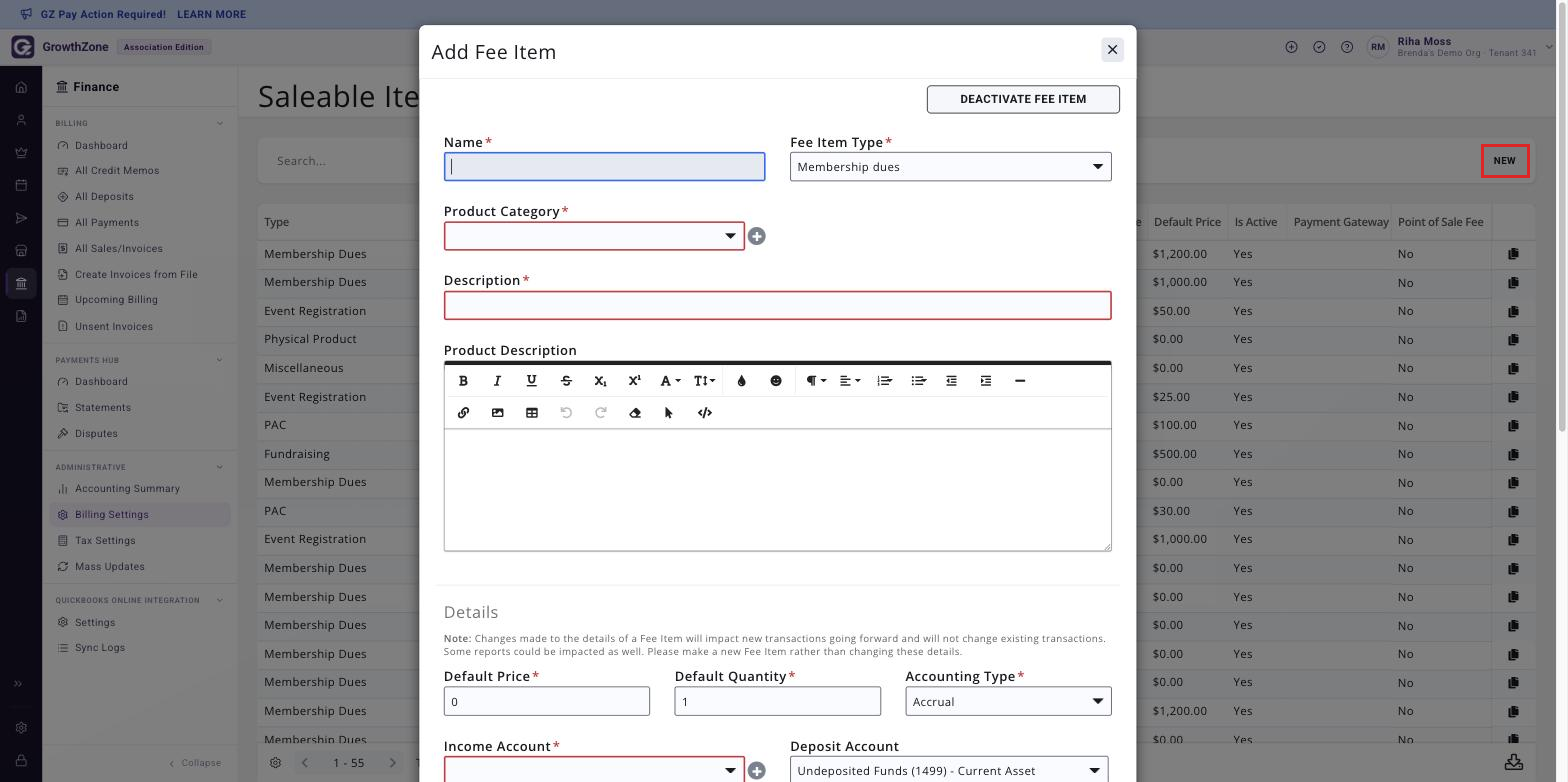Image resolution: width=1568 pixels, height=782 pixels.
Task: Click the NEW button on Saleable Items page
Action: pyautogui.click(x=1504, y=161)
